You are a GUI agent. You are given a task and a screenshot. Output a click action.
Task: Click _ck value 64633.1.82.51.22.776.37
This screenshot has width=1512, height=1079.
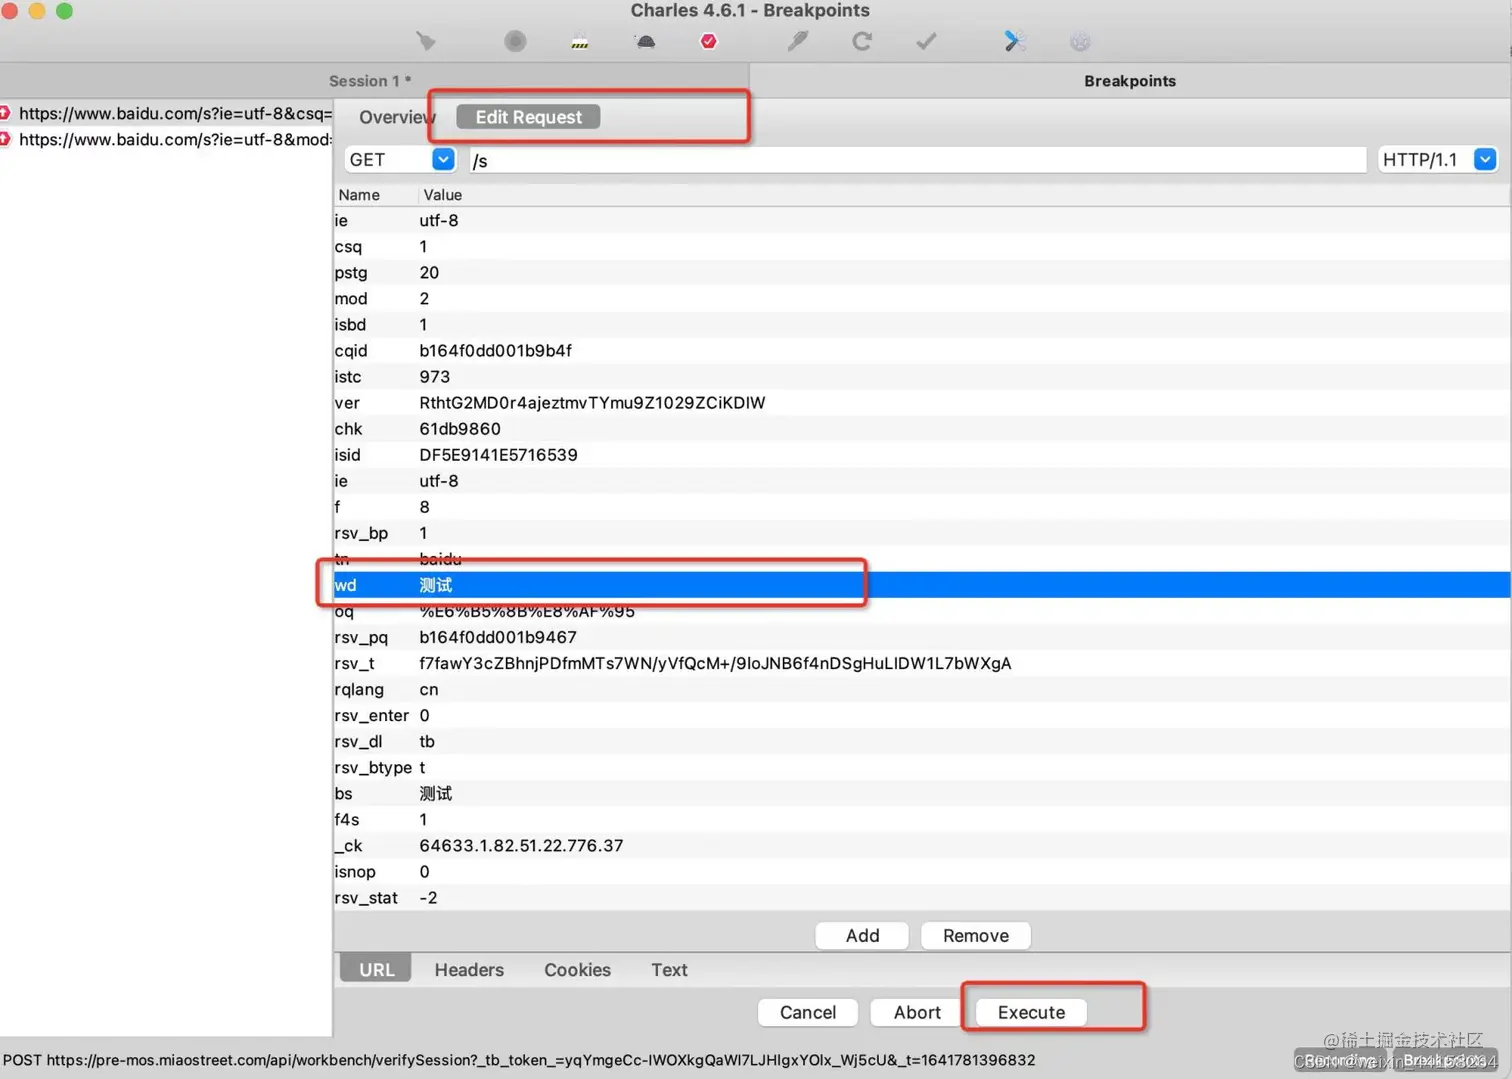521,846
